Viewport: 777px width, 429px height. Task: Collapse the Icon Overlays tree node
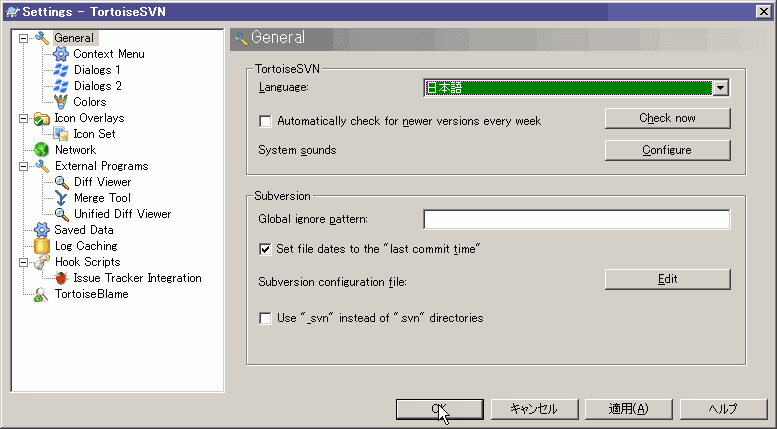(23, 118)
